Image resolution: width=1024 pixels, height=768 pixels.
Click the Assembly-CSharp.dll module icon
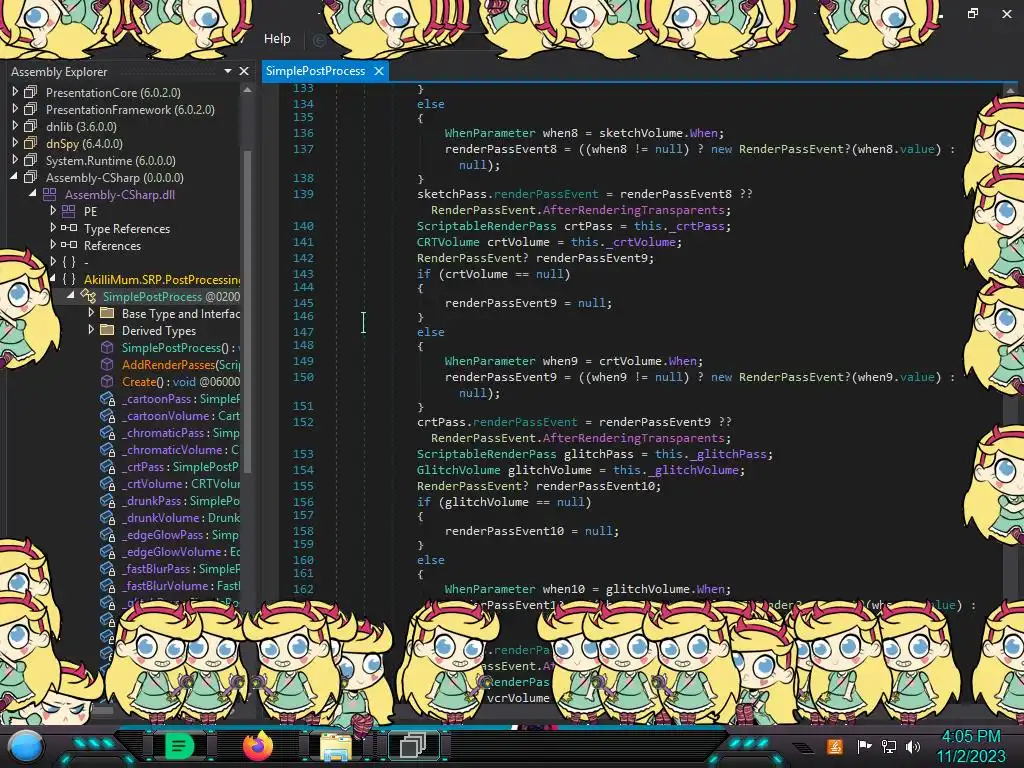pyautogui.click(x=50, y=194)
